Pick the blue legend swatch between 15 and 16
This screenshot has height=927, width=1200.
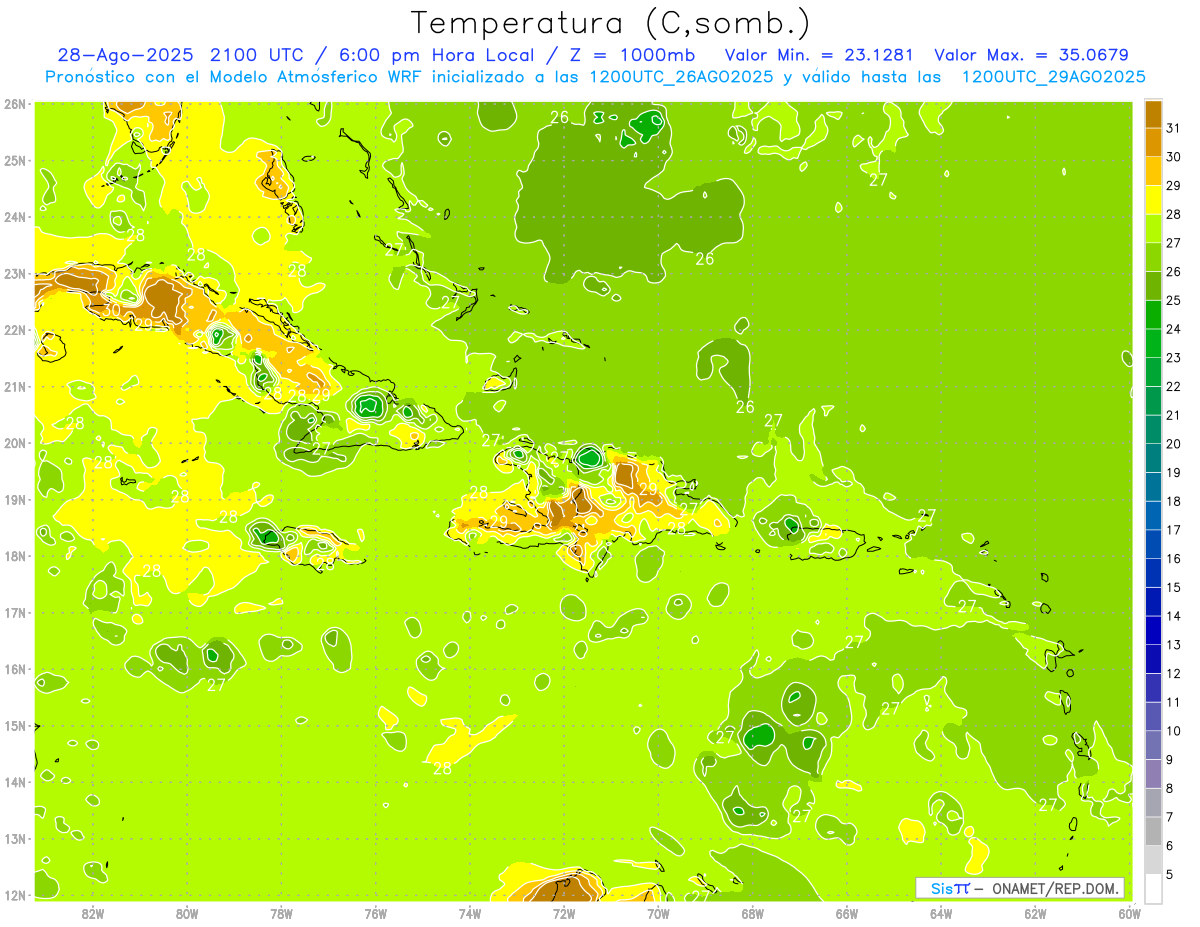point(1153,573)
